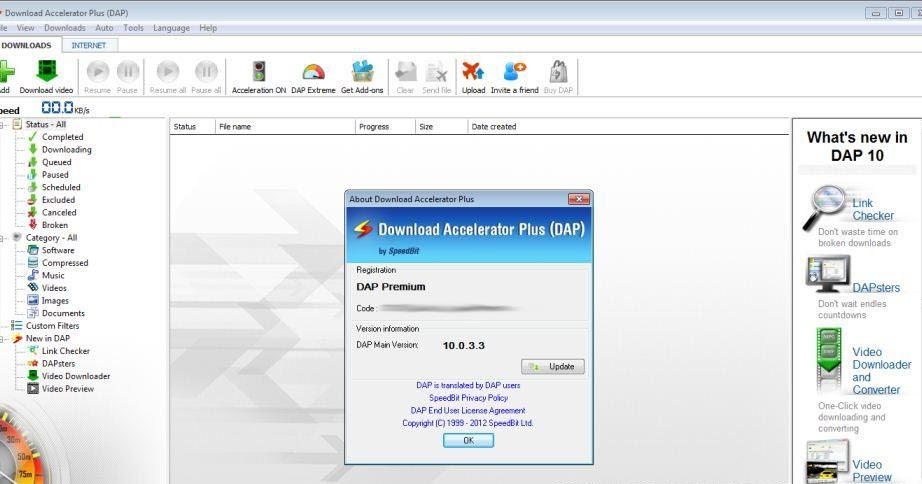Click OK in the About dialog
922x484 pixels.
(x=469, y=440)
